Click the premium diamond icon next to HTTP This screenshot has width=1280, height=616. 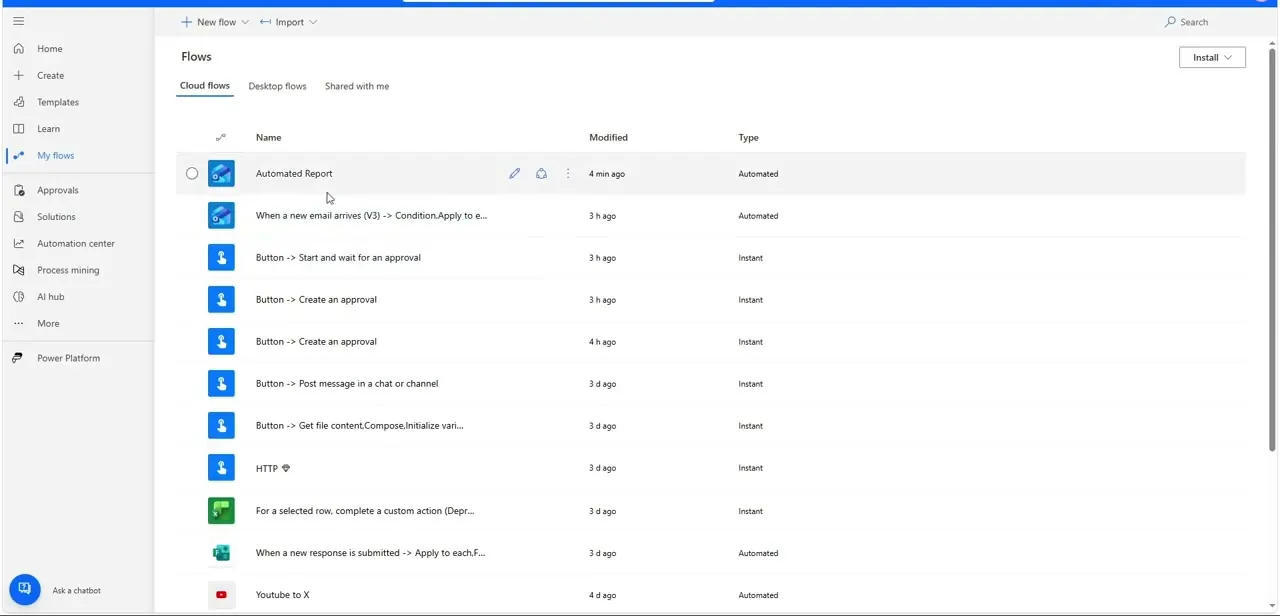pyautogui.click(x=286, y=468)
